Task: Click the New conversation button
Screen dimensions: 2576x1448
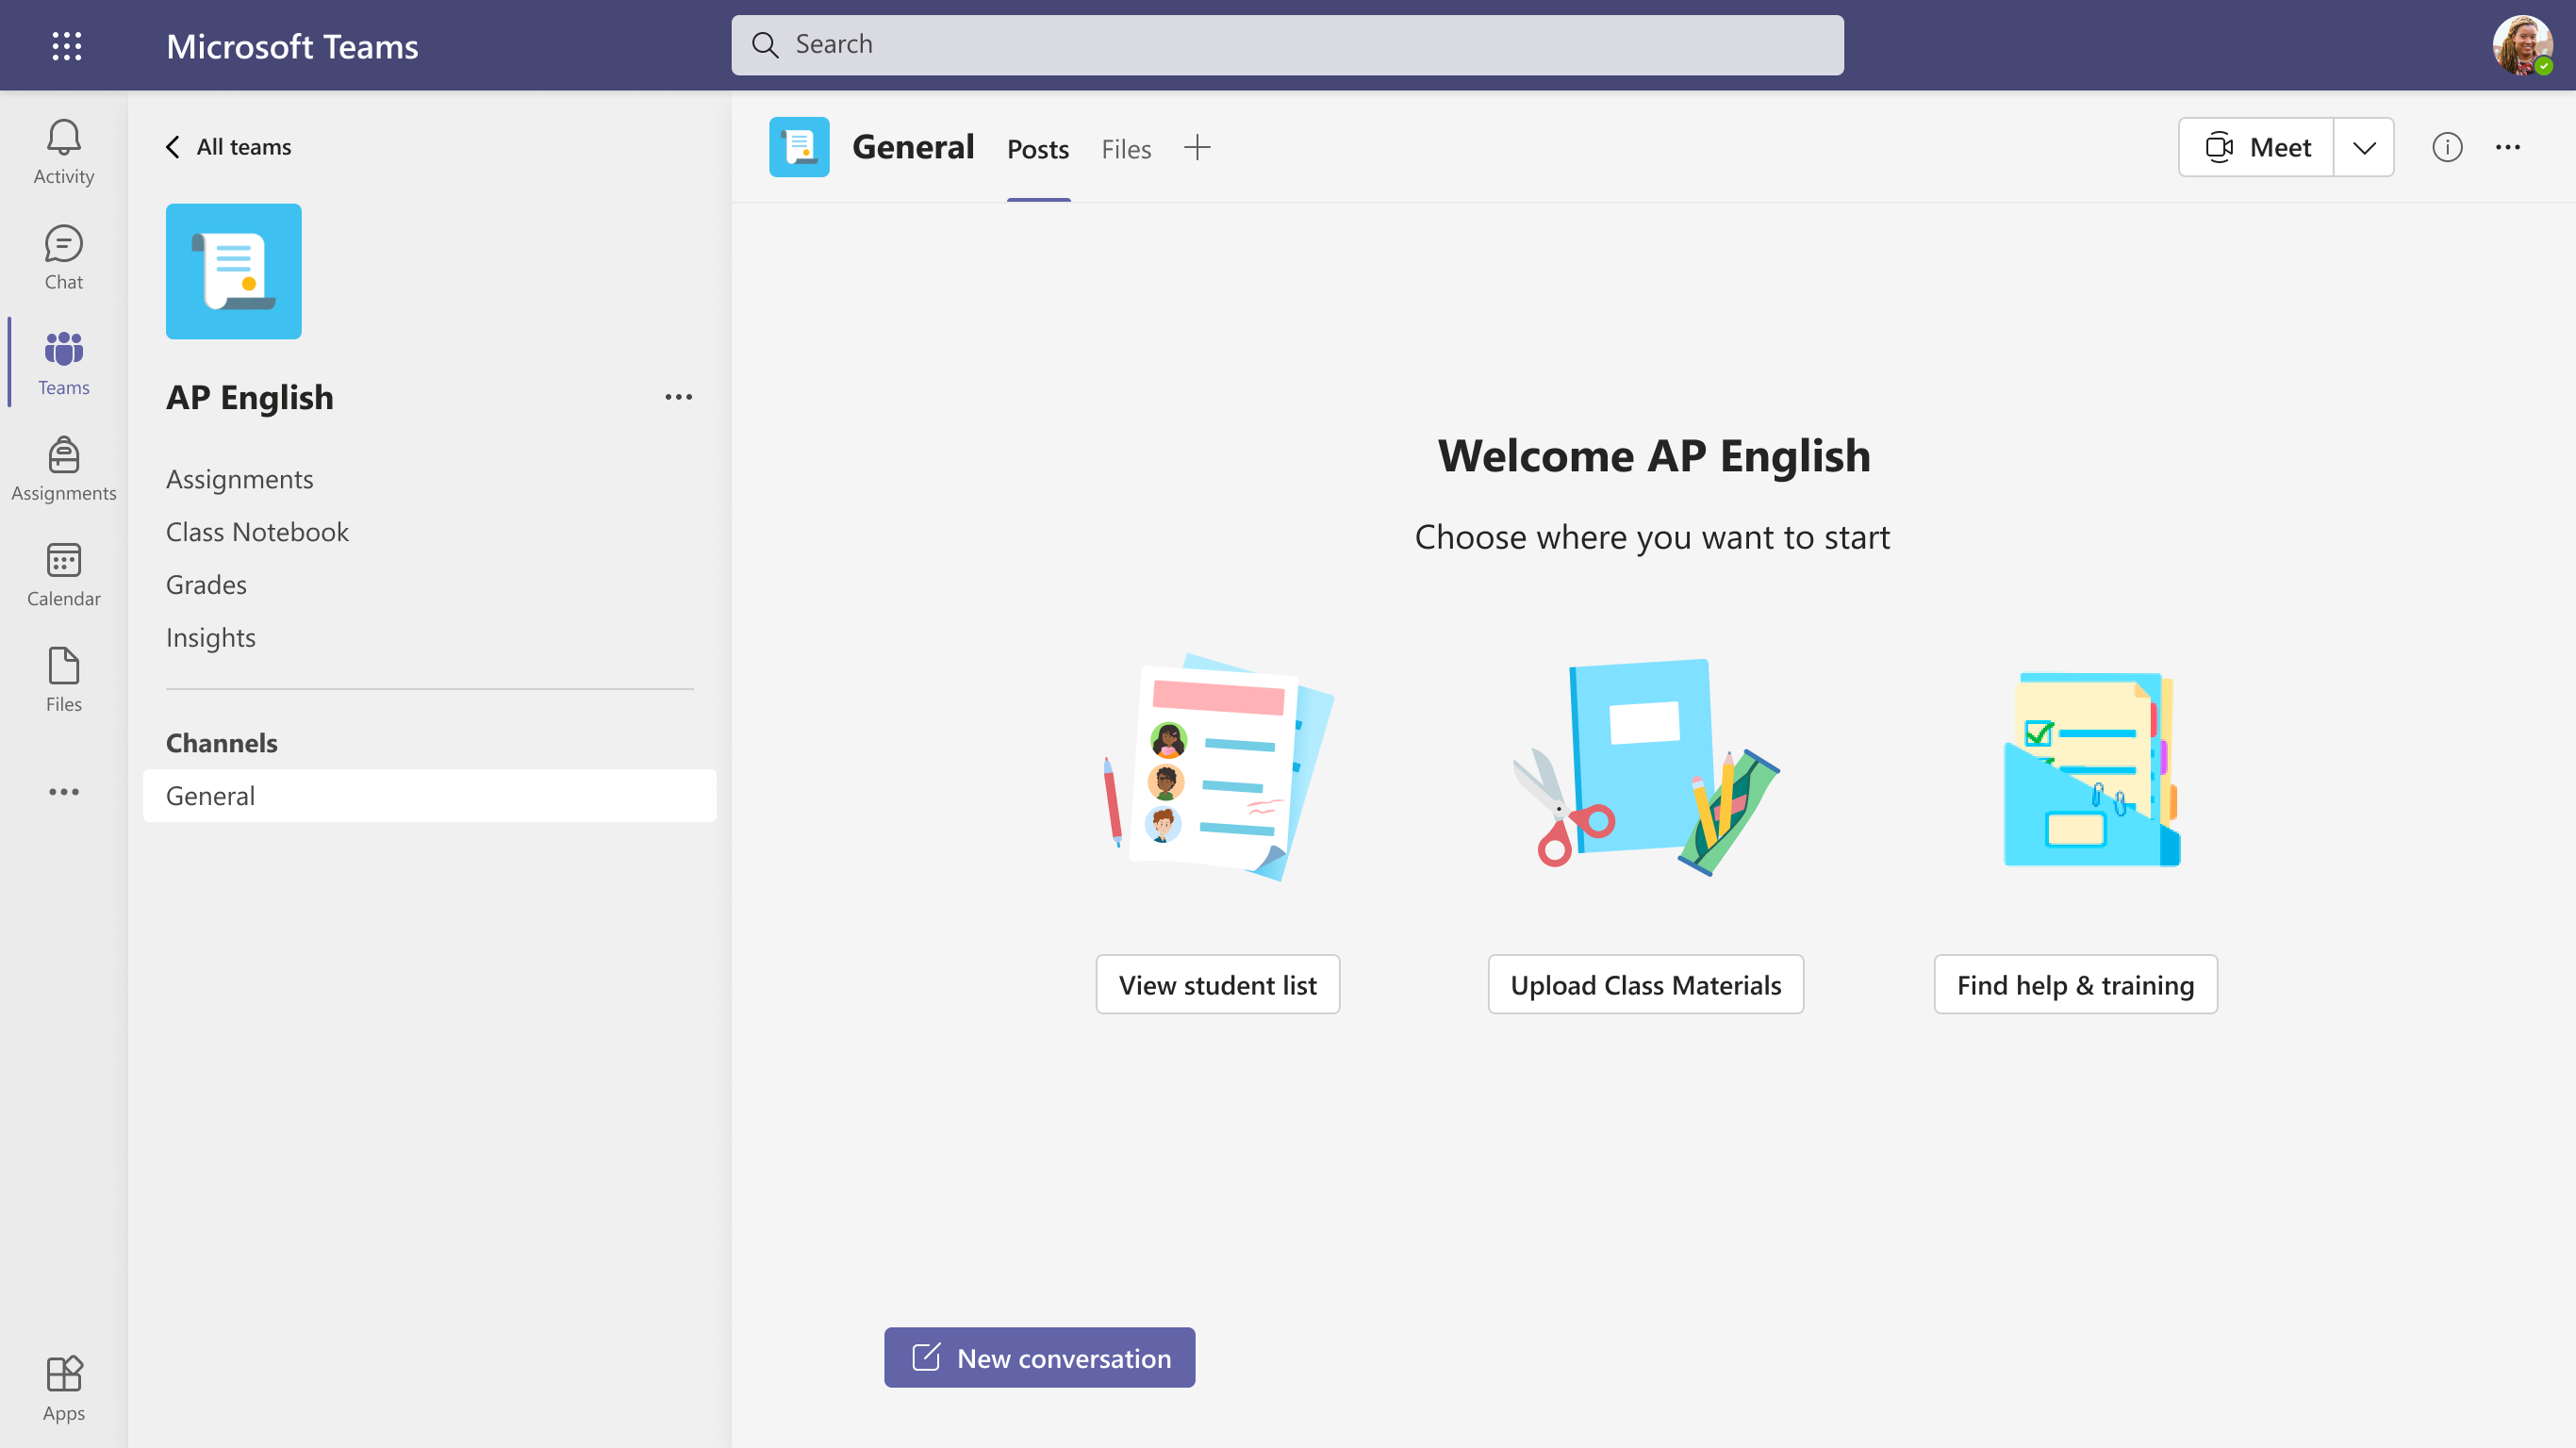Action: point(1039,1357)
